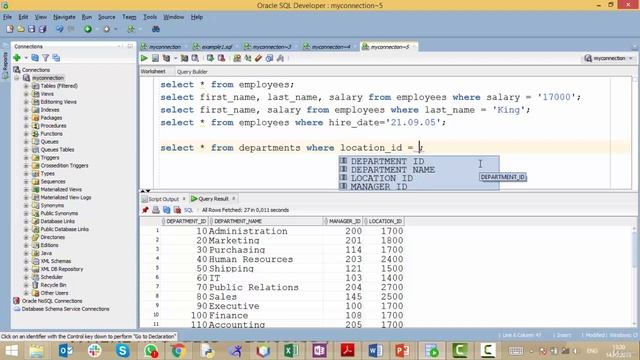This screenshot has height=360, width=640.
Task: Open the myconnection dropdown at top right
Action: [x=631, y=58]
